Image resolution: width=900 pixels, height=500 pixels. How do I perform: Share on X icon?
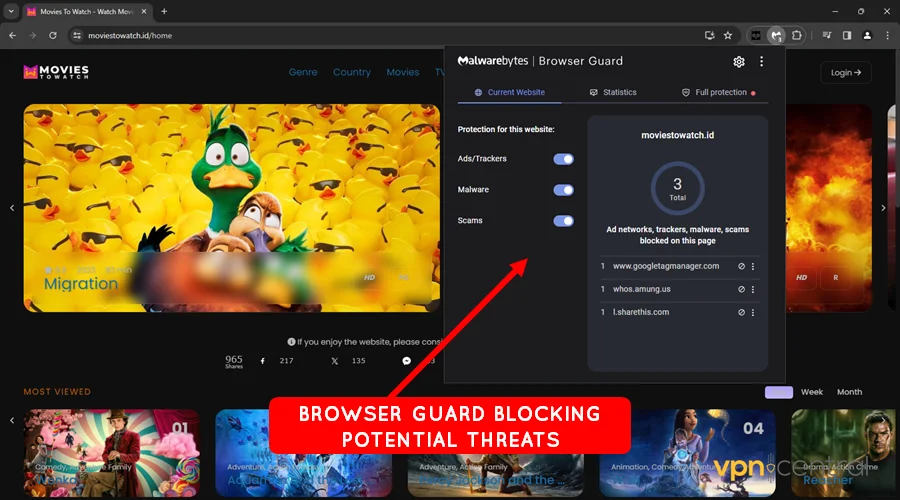335,361
